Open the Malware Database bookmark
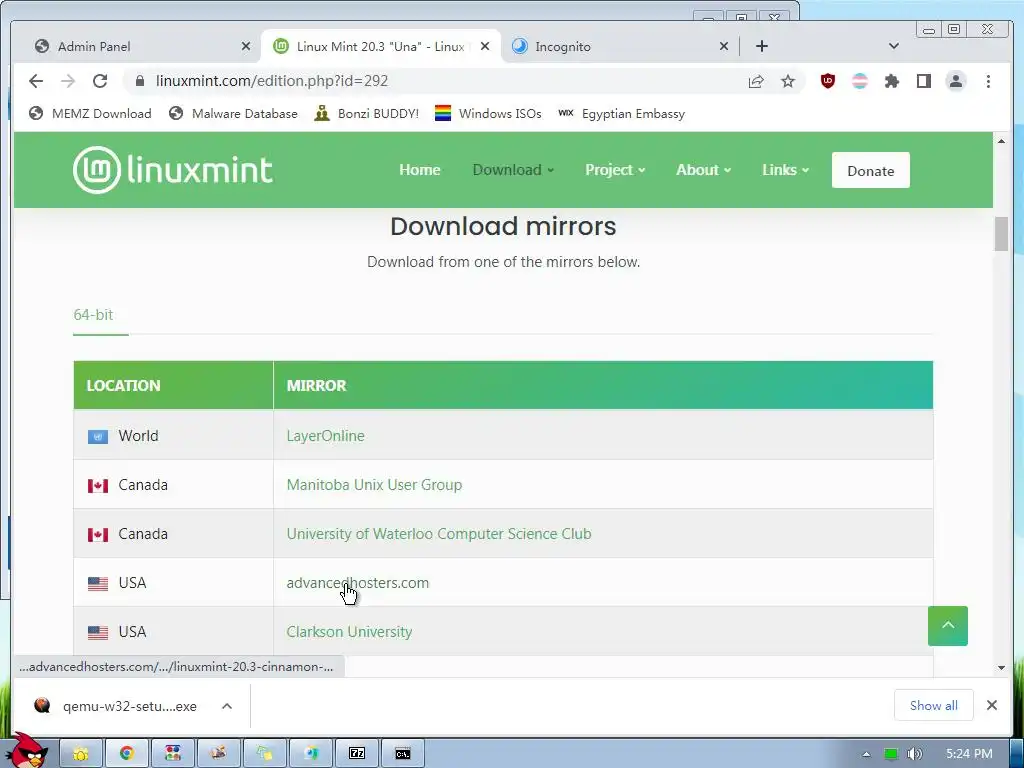 click(233, 114)
